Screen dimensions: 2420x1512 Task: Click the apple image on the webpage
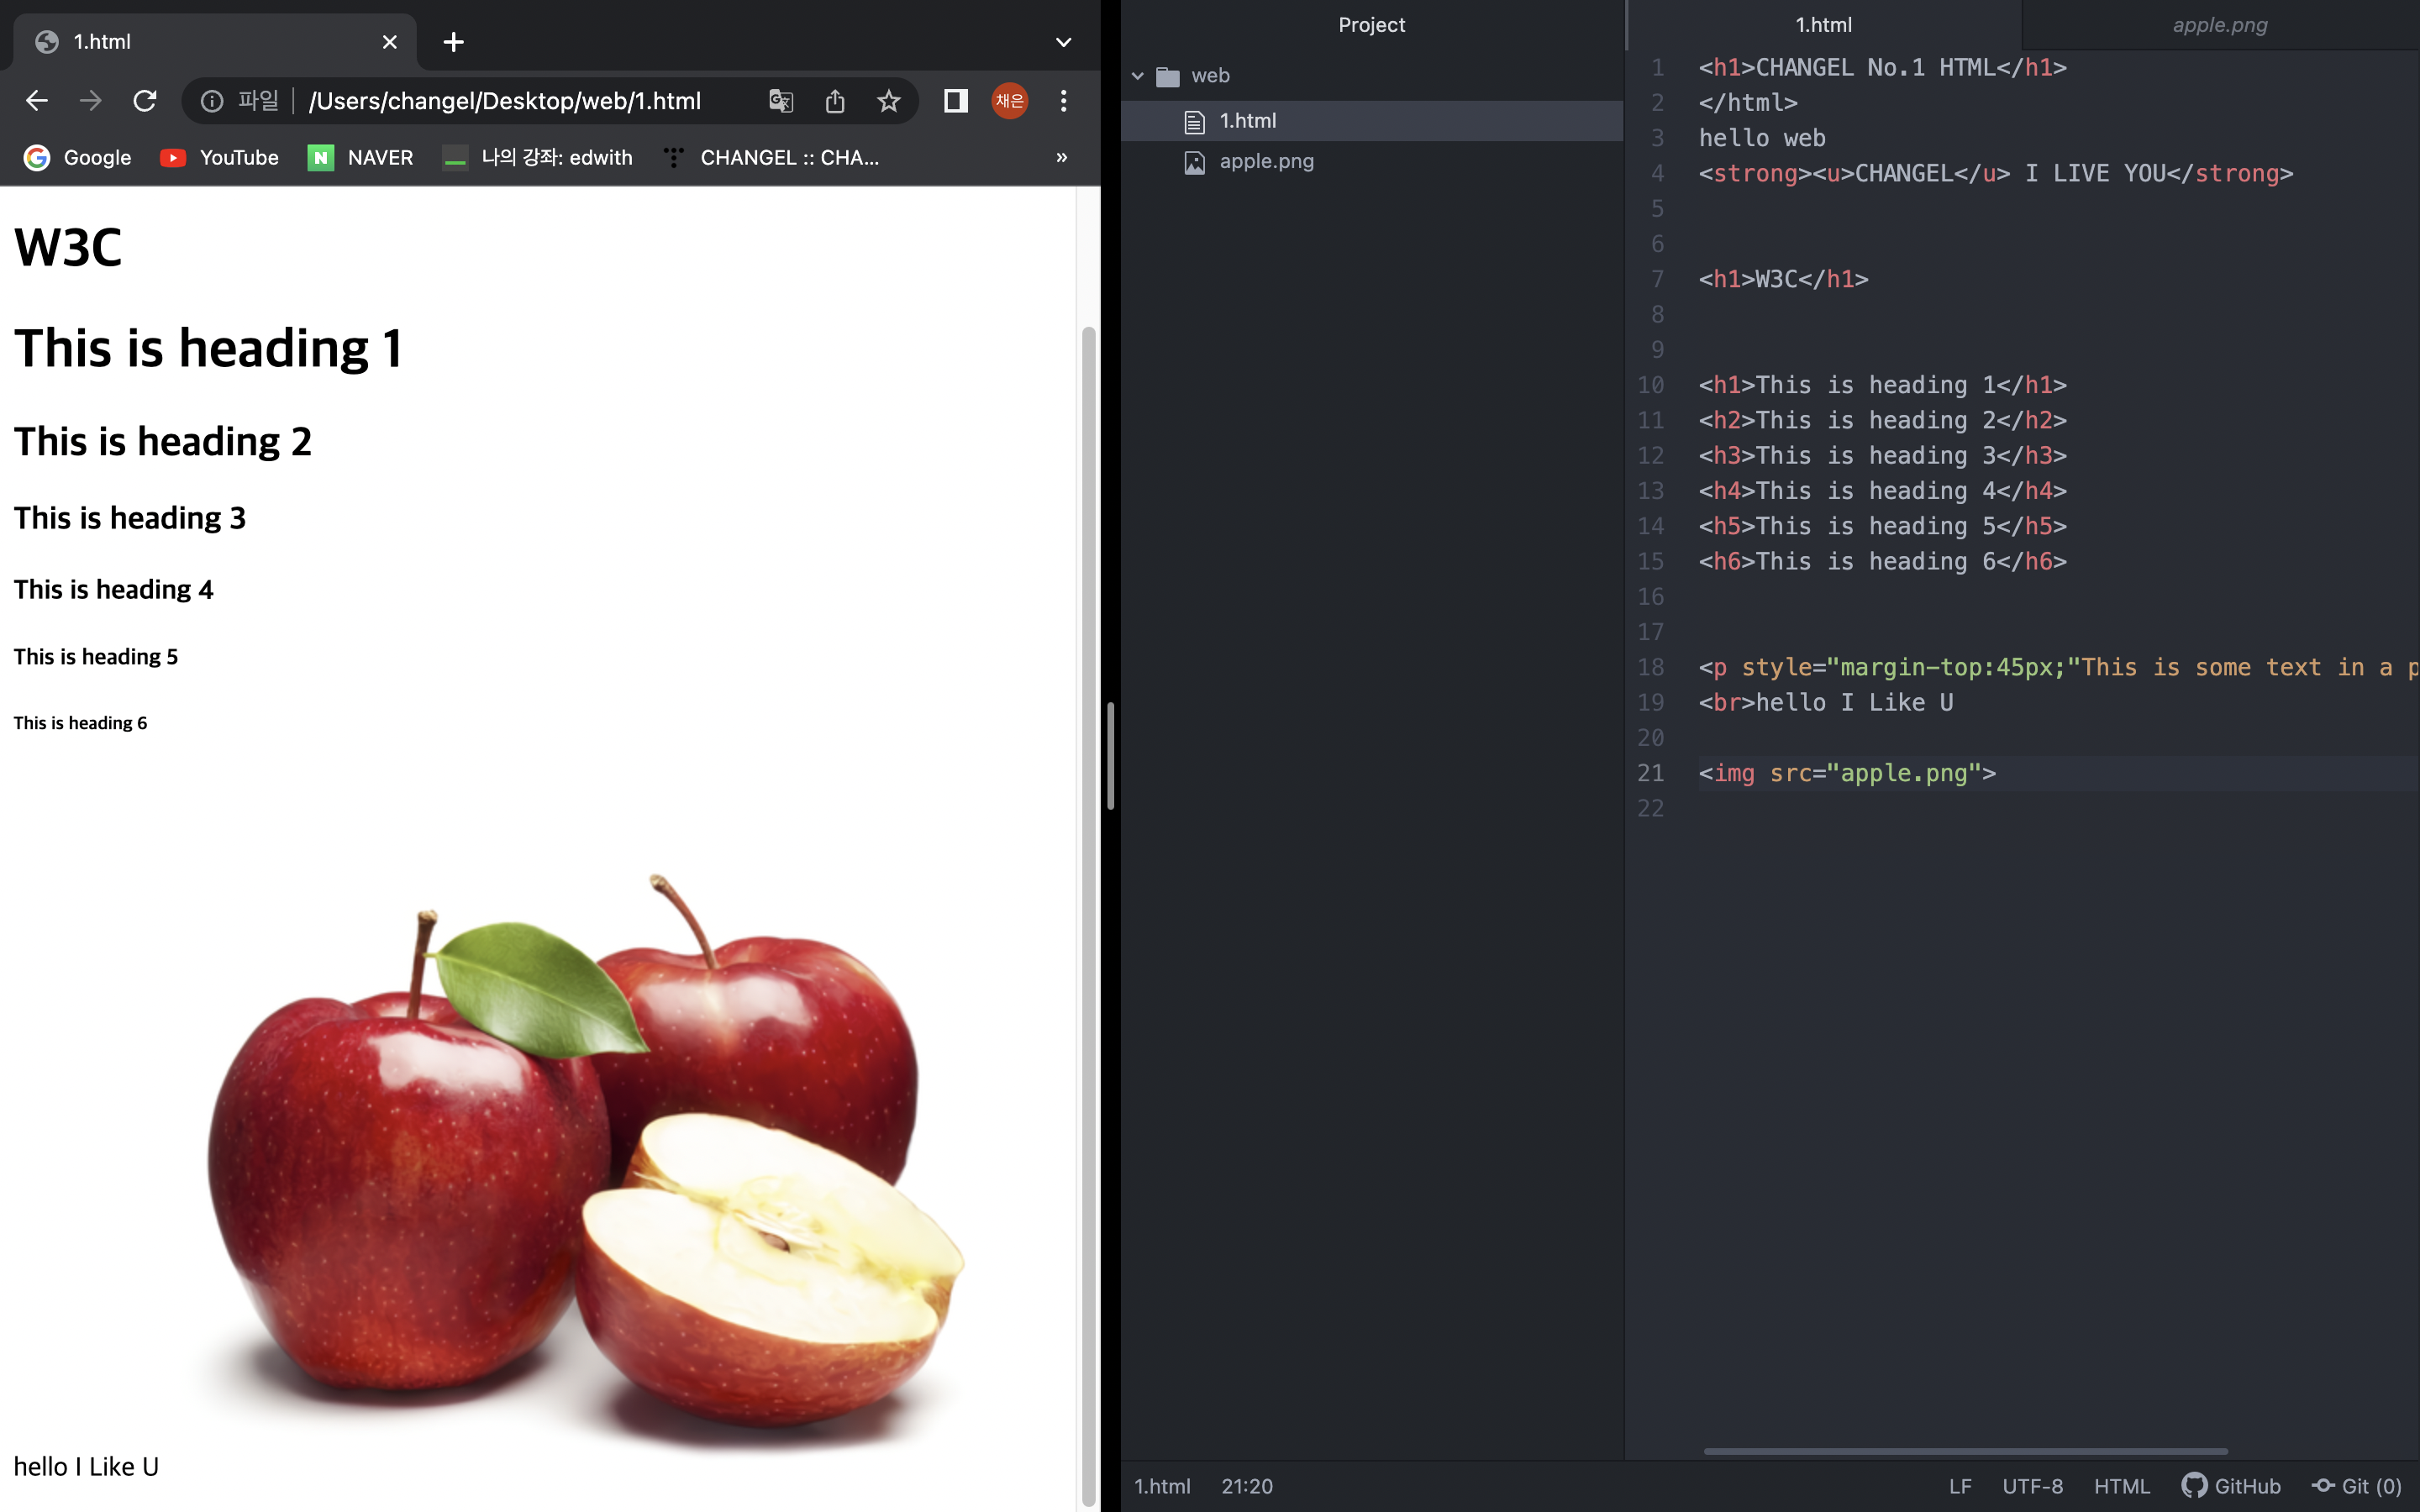(585, 1162)
